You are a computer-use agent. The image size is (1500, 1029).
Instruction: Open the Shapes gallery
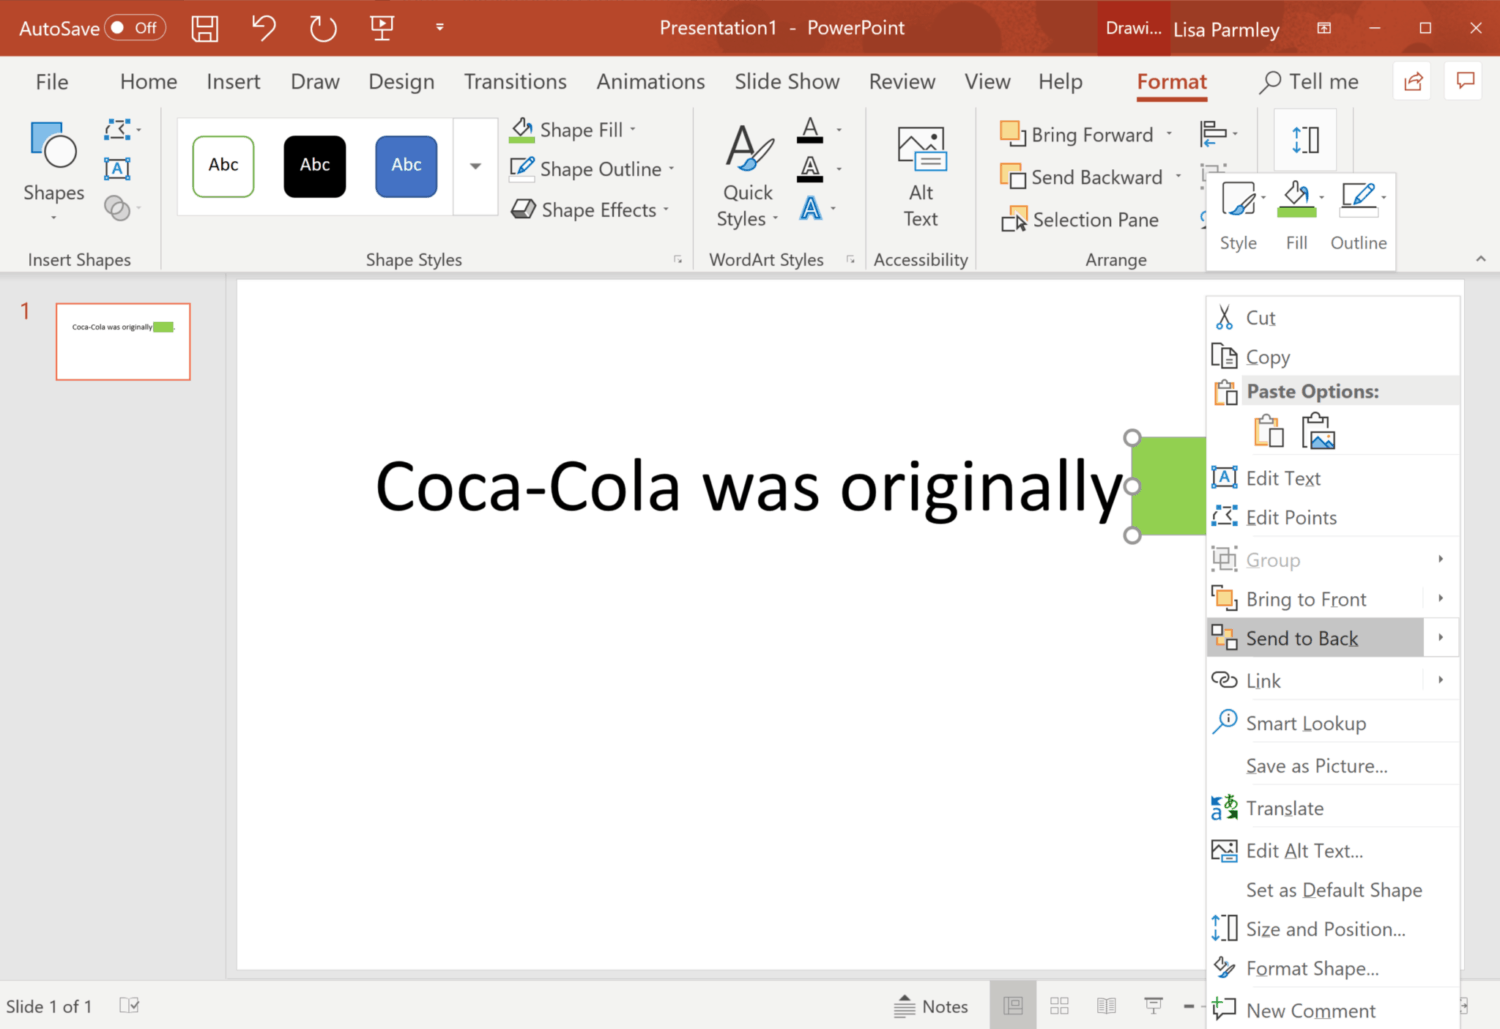[x=54, y=171]
